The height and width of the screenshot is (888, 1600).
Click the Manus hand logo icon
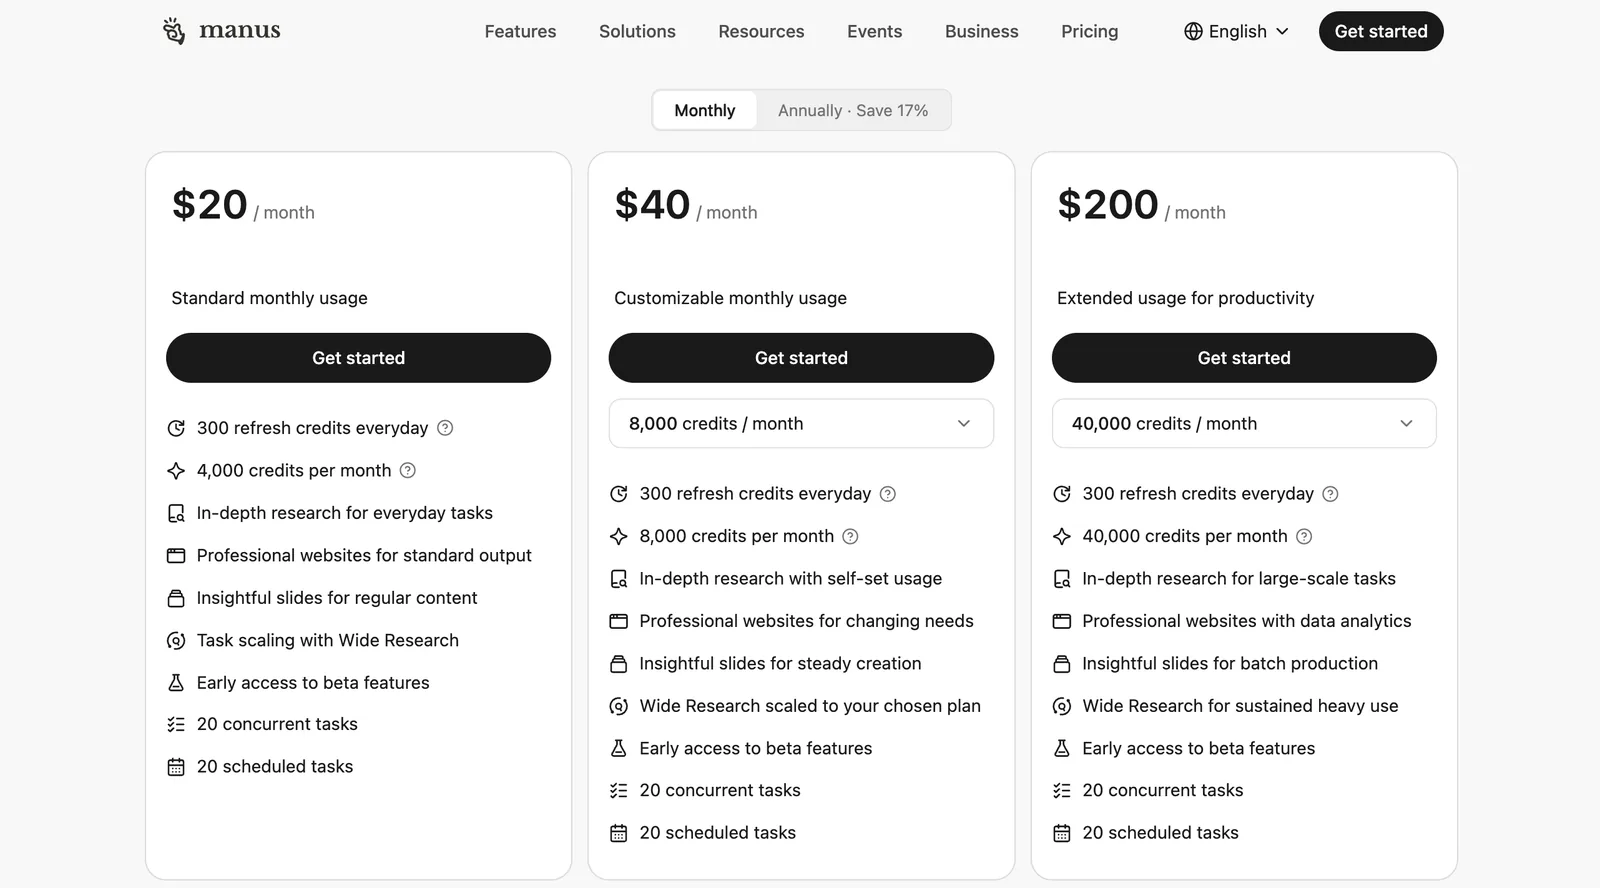[x=174, y=31]
